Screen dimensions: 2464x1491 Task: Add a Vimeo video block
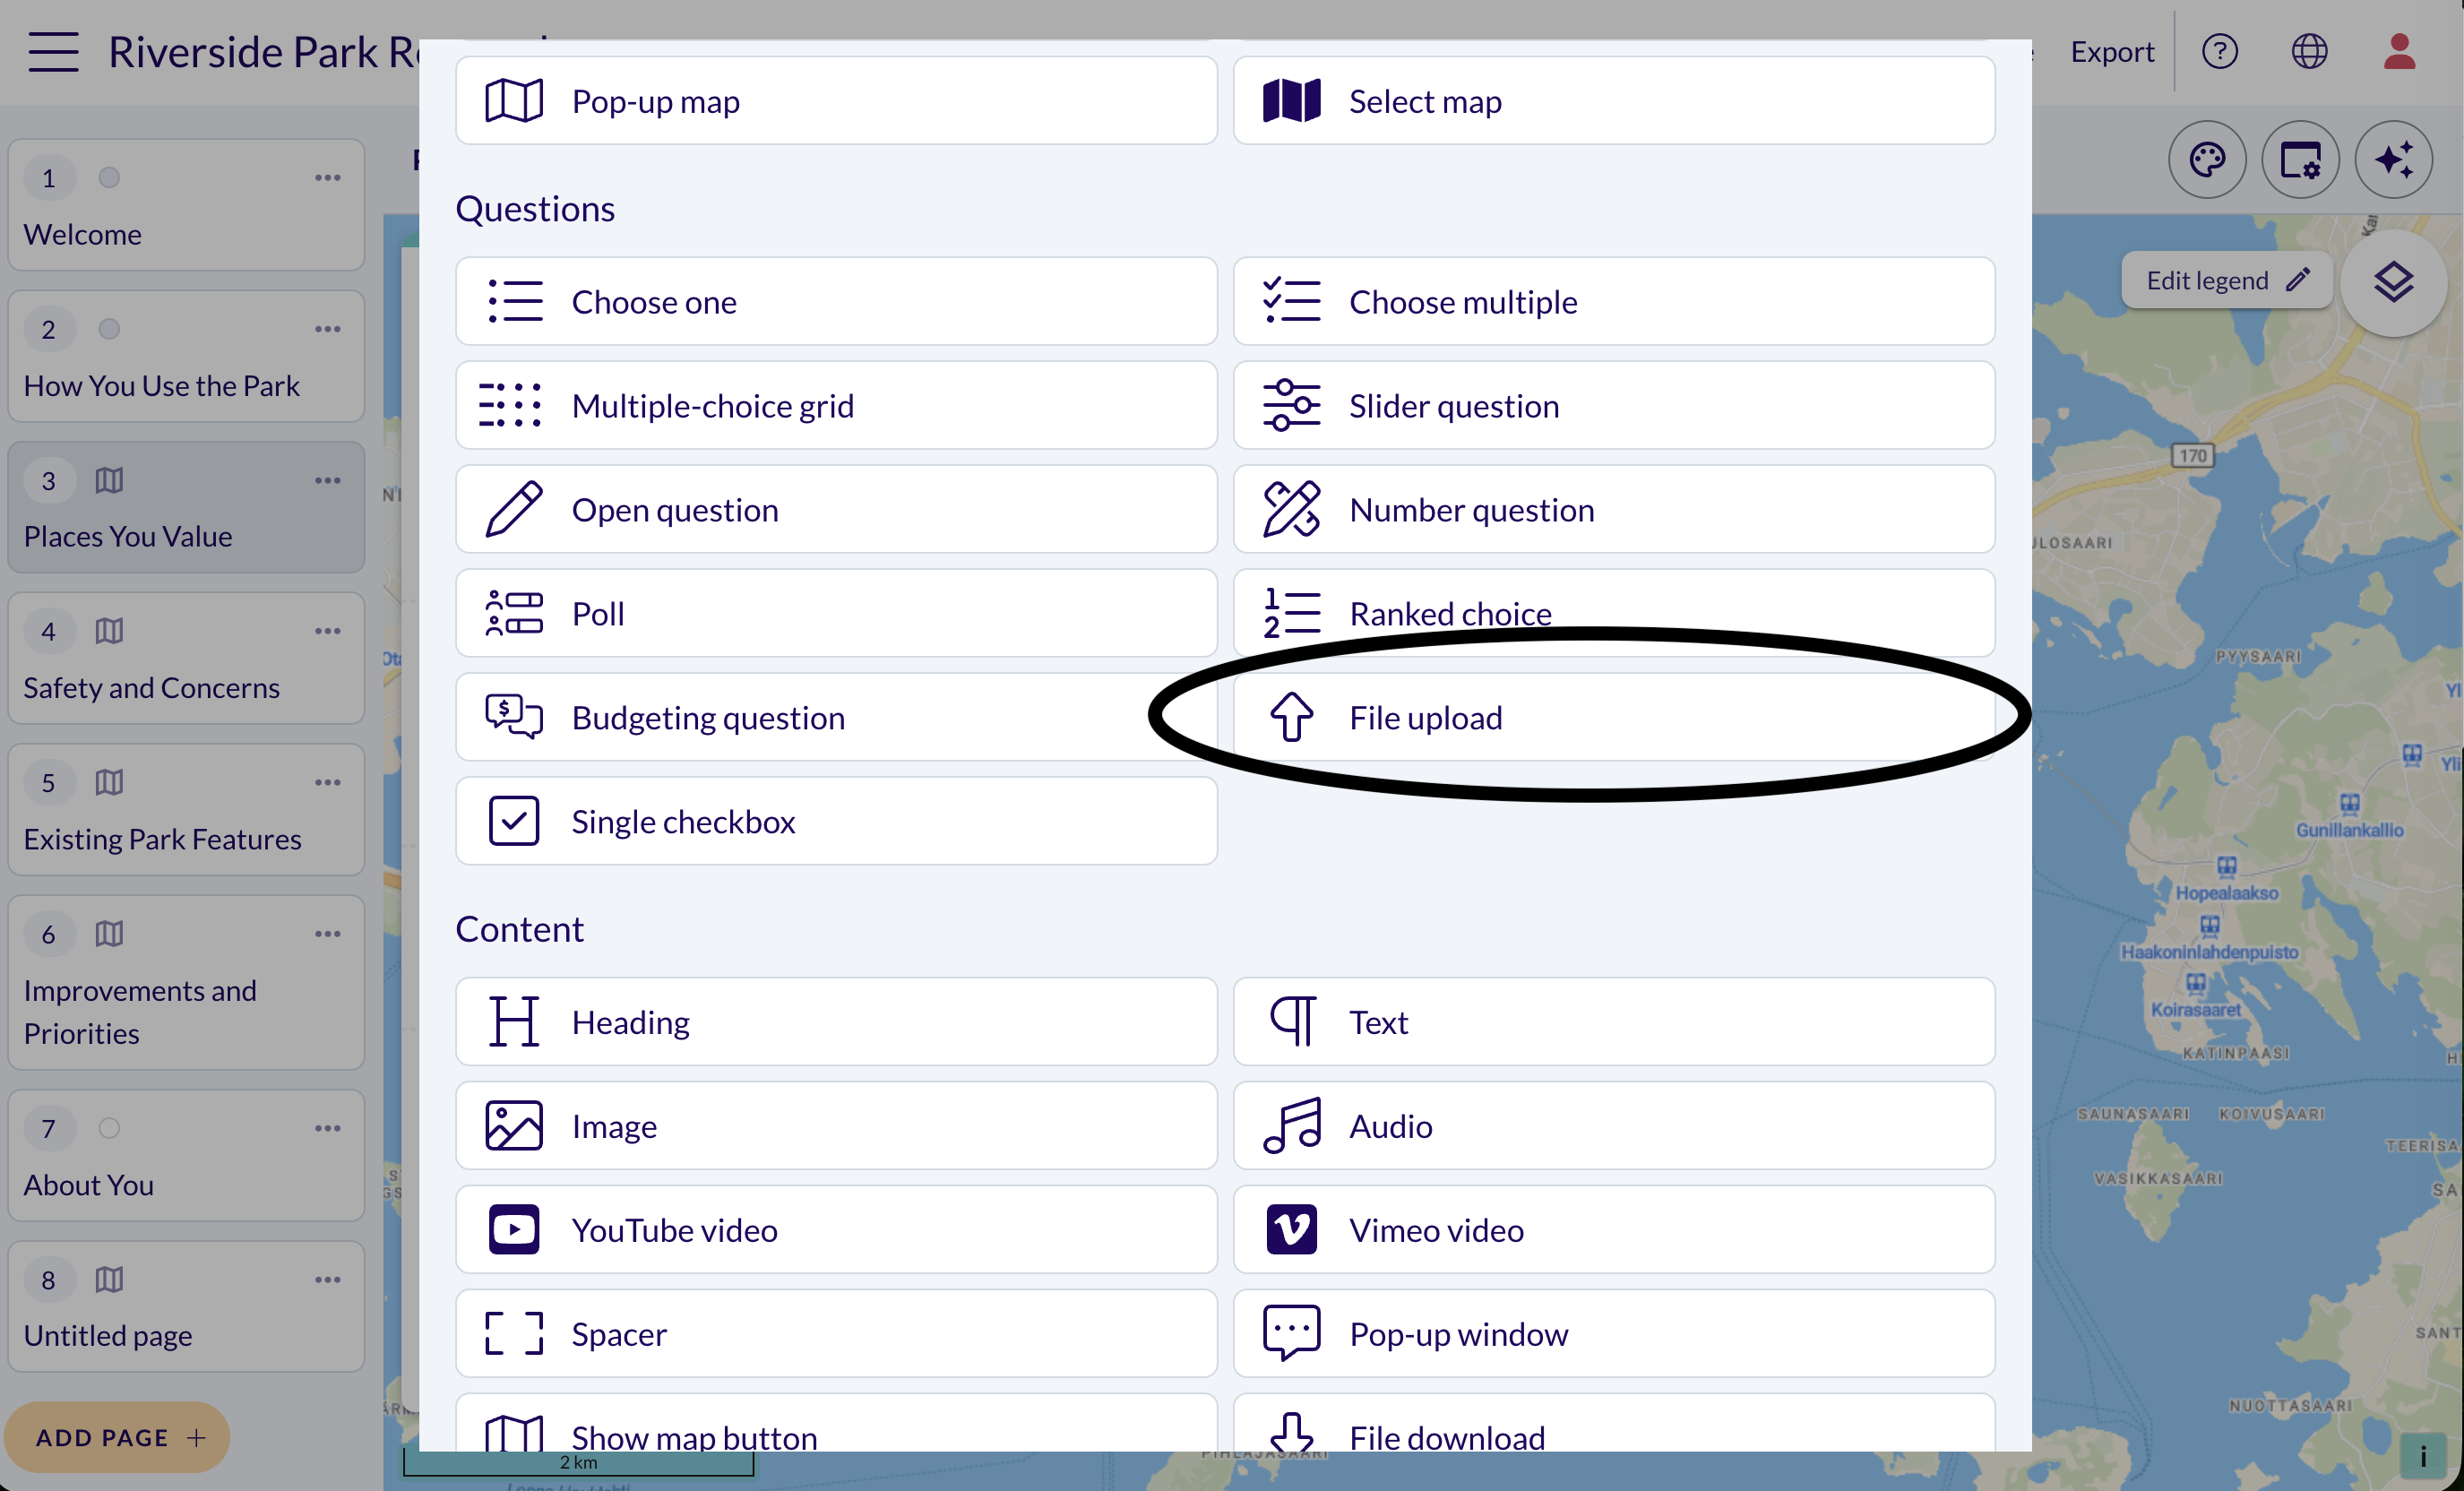[x=1613, y=1230]
